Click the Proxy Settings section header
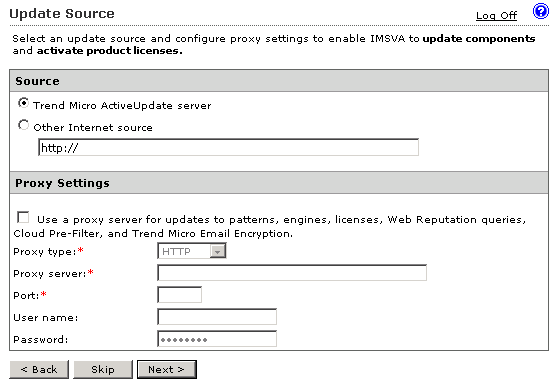 (279, 183)
